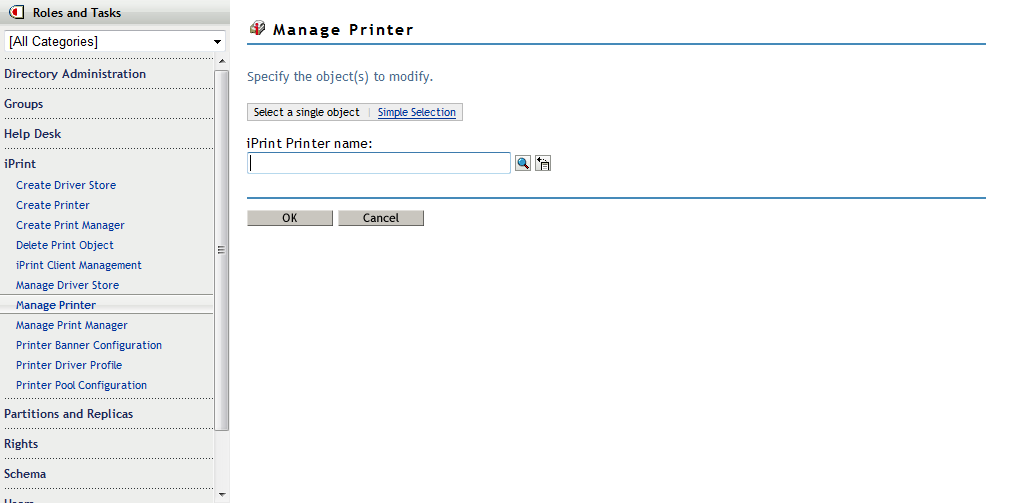Open Printer Banner Configuration task

89,346
